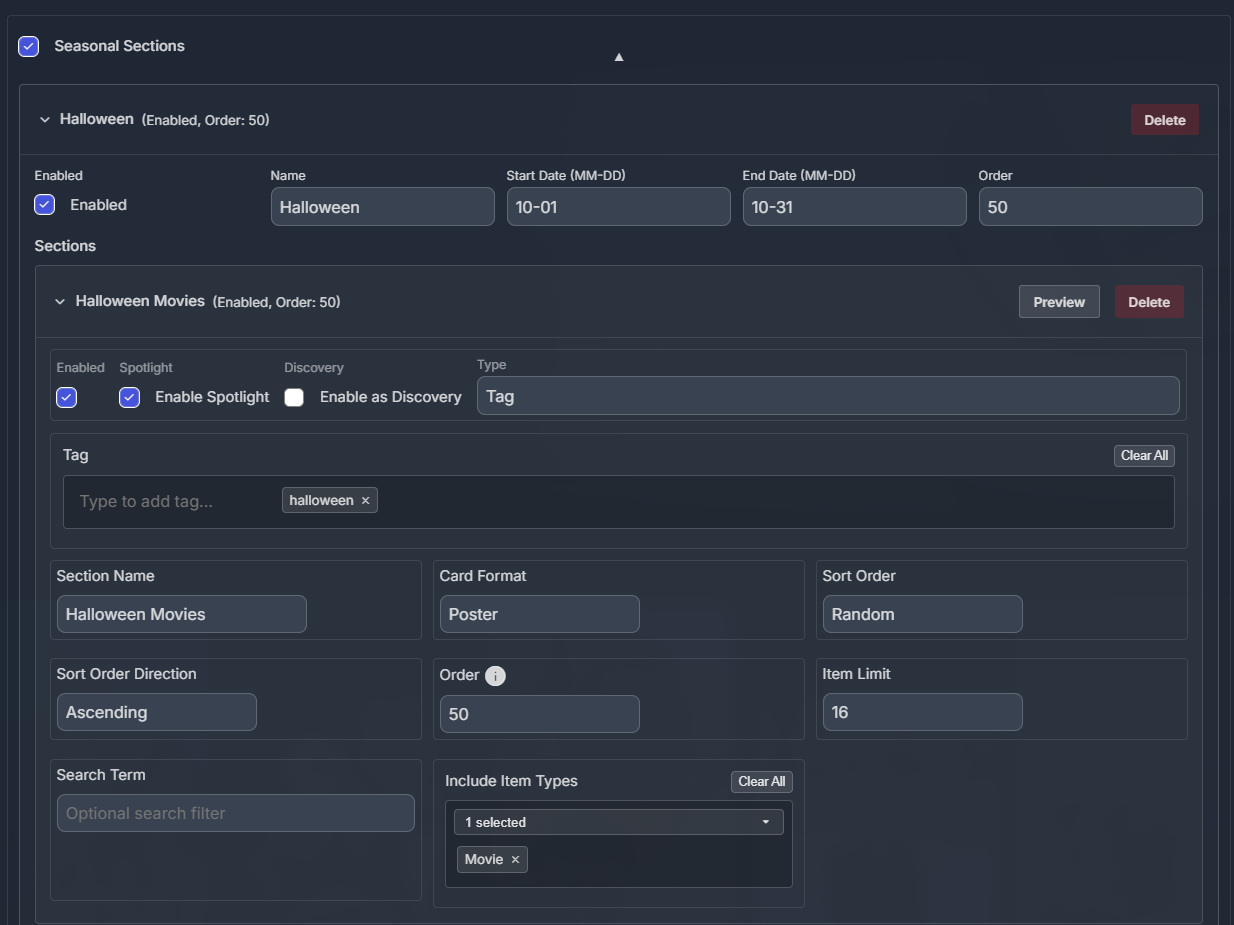Disable the Enable Spotlight checkbox

pyautogui.click(x=129, y=397)
